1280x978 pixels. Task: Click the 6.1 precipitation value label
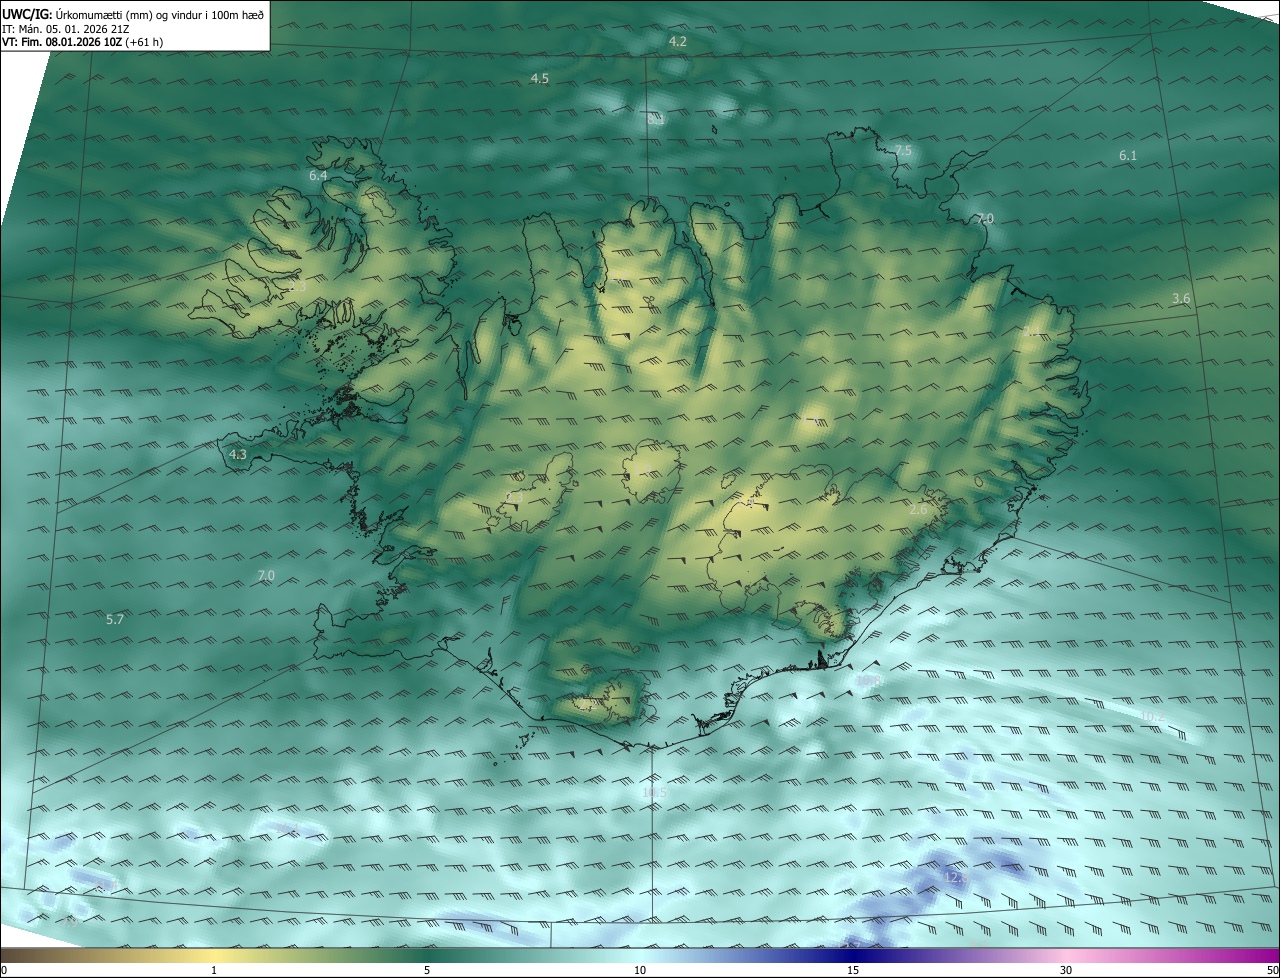(x=1128, y=155)
